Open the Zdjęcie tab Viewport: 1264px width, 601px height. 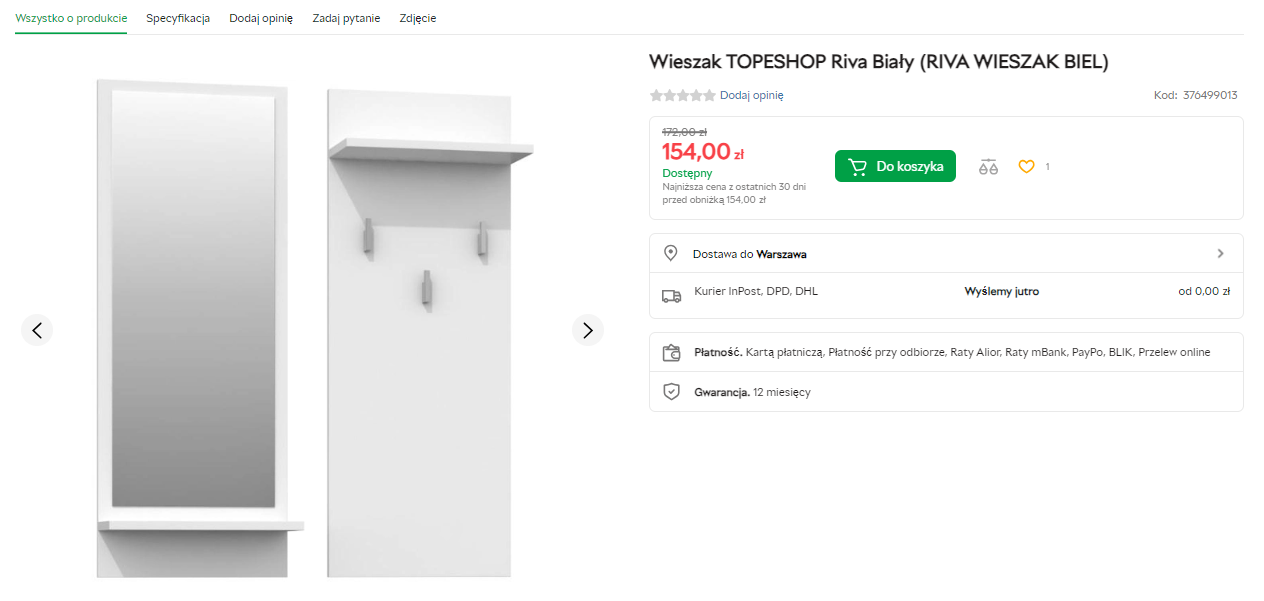417,18
